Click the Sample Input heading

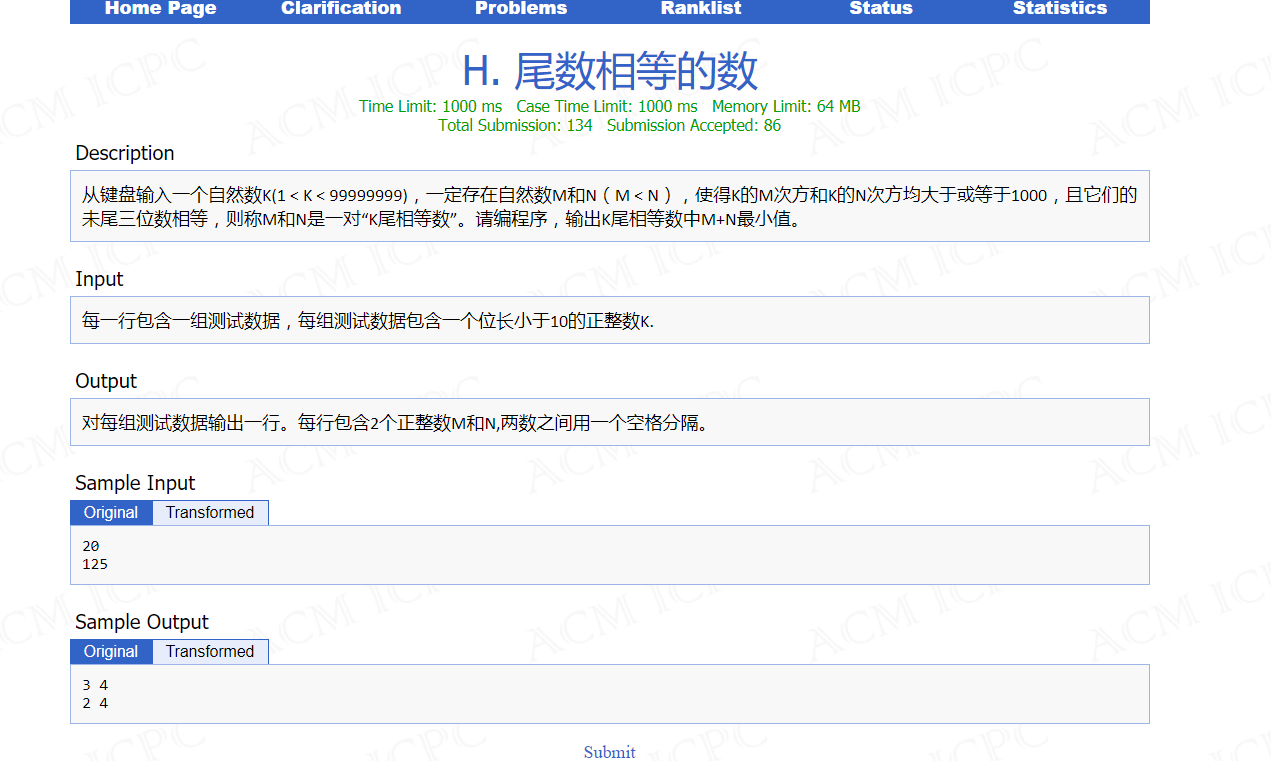pyautogui.click(x=135, y=483)
